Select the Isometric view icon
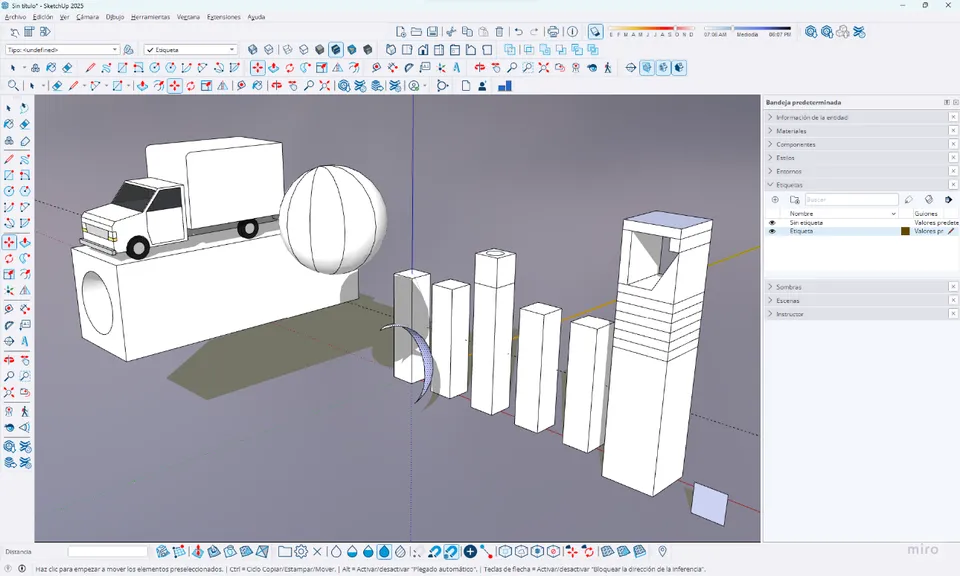 pyautogui.click(x=391, y=50)
